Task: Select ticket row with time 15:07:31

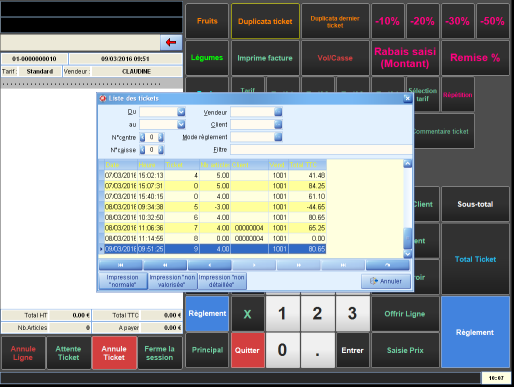Action: [x=215, y=186]
